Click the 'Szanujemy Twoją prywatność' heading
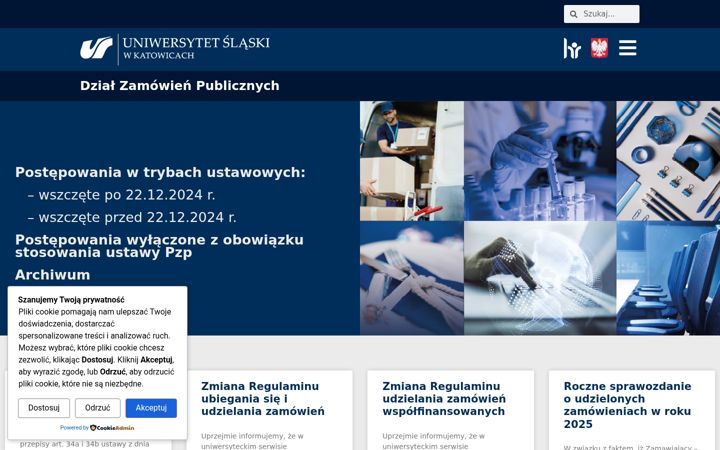Viewport: 720px width, 450px height. pyautogui.click(x=71, y=300)
